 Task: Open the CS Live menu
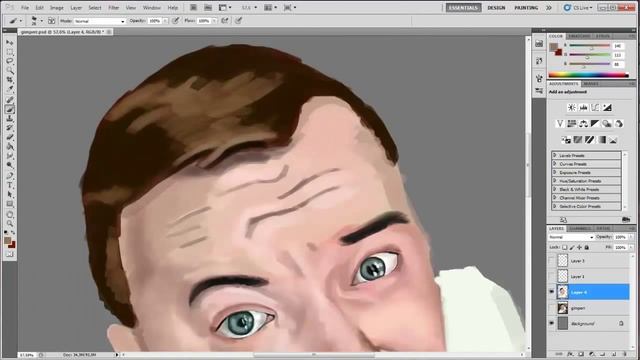pyautogui.click(x=578, y=8)
